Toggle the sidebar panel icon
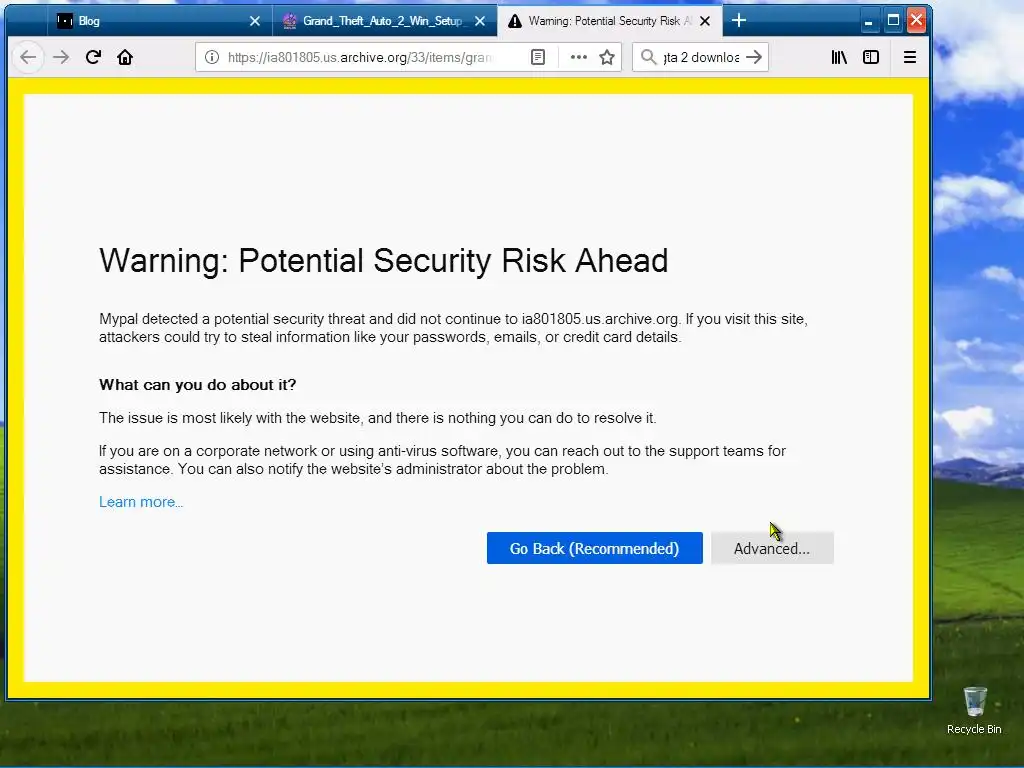Viewport: 1024px width, 768px height. pyautogui.click(x=871, y=57)
